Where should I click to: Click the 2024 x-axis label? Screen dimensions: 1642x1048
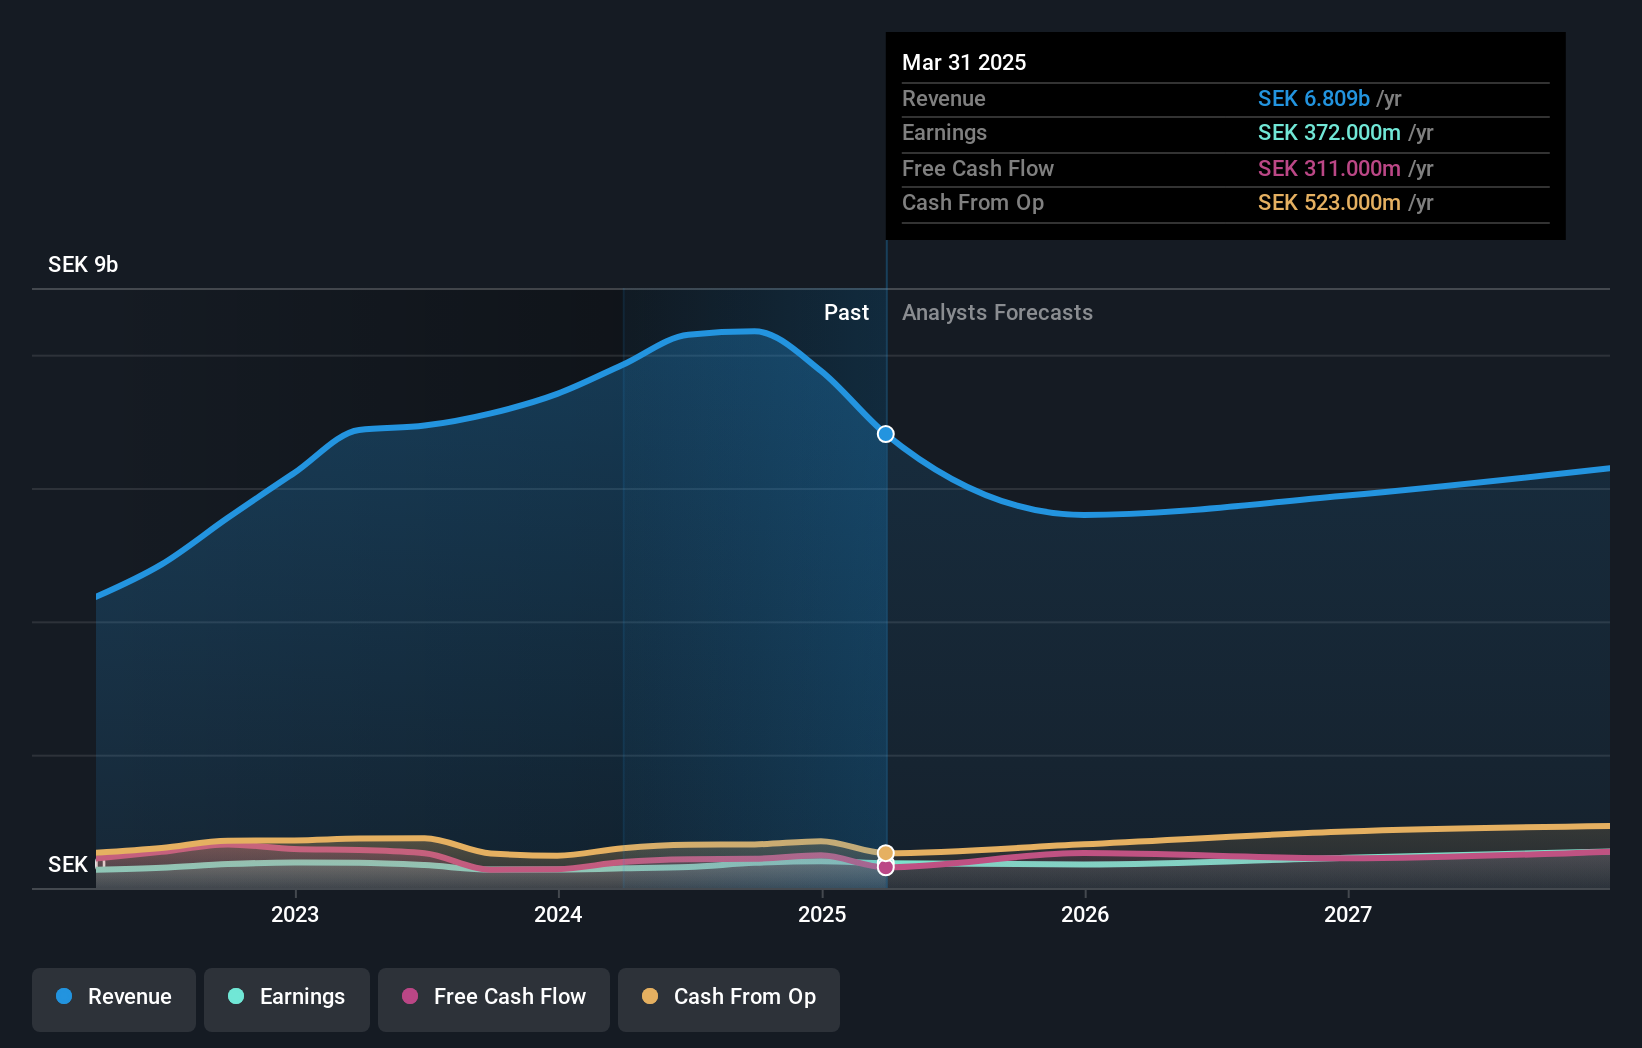[x=558, y=914]
